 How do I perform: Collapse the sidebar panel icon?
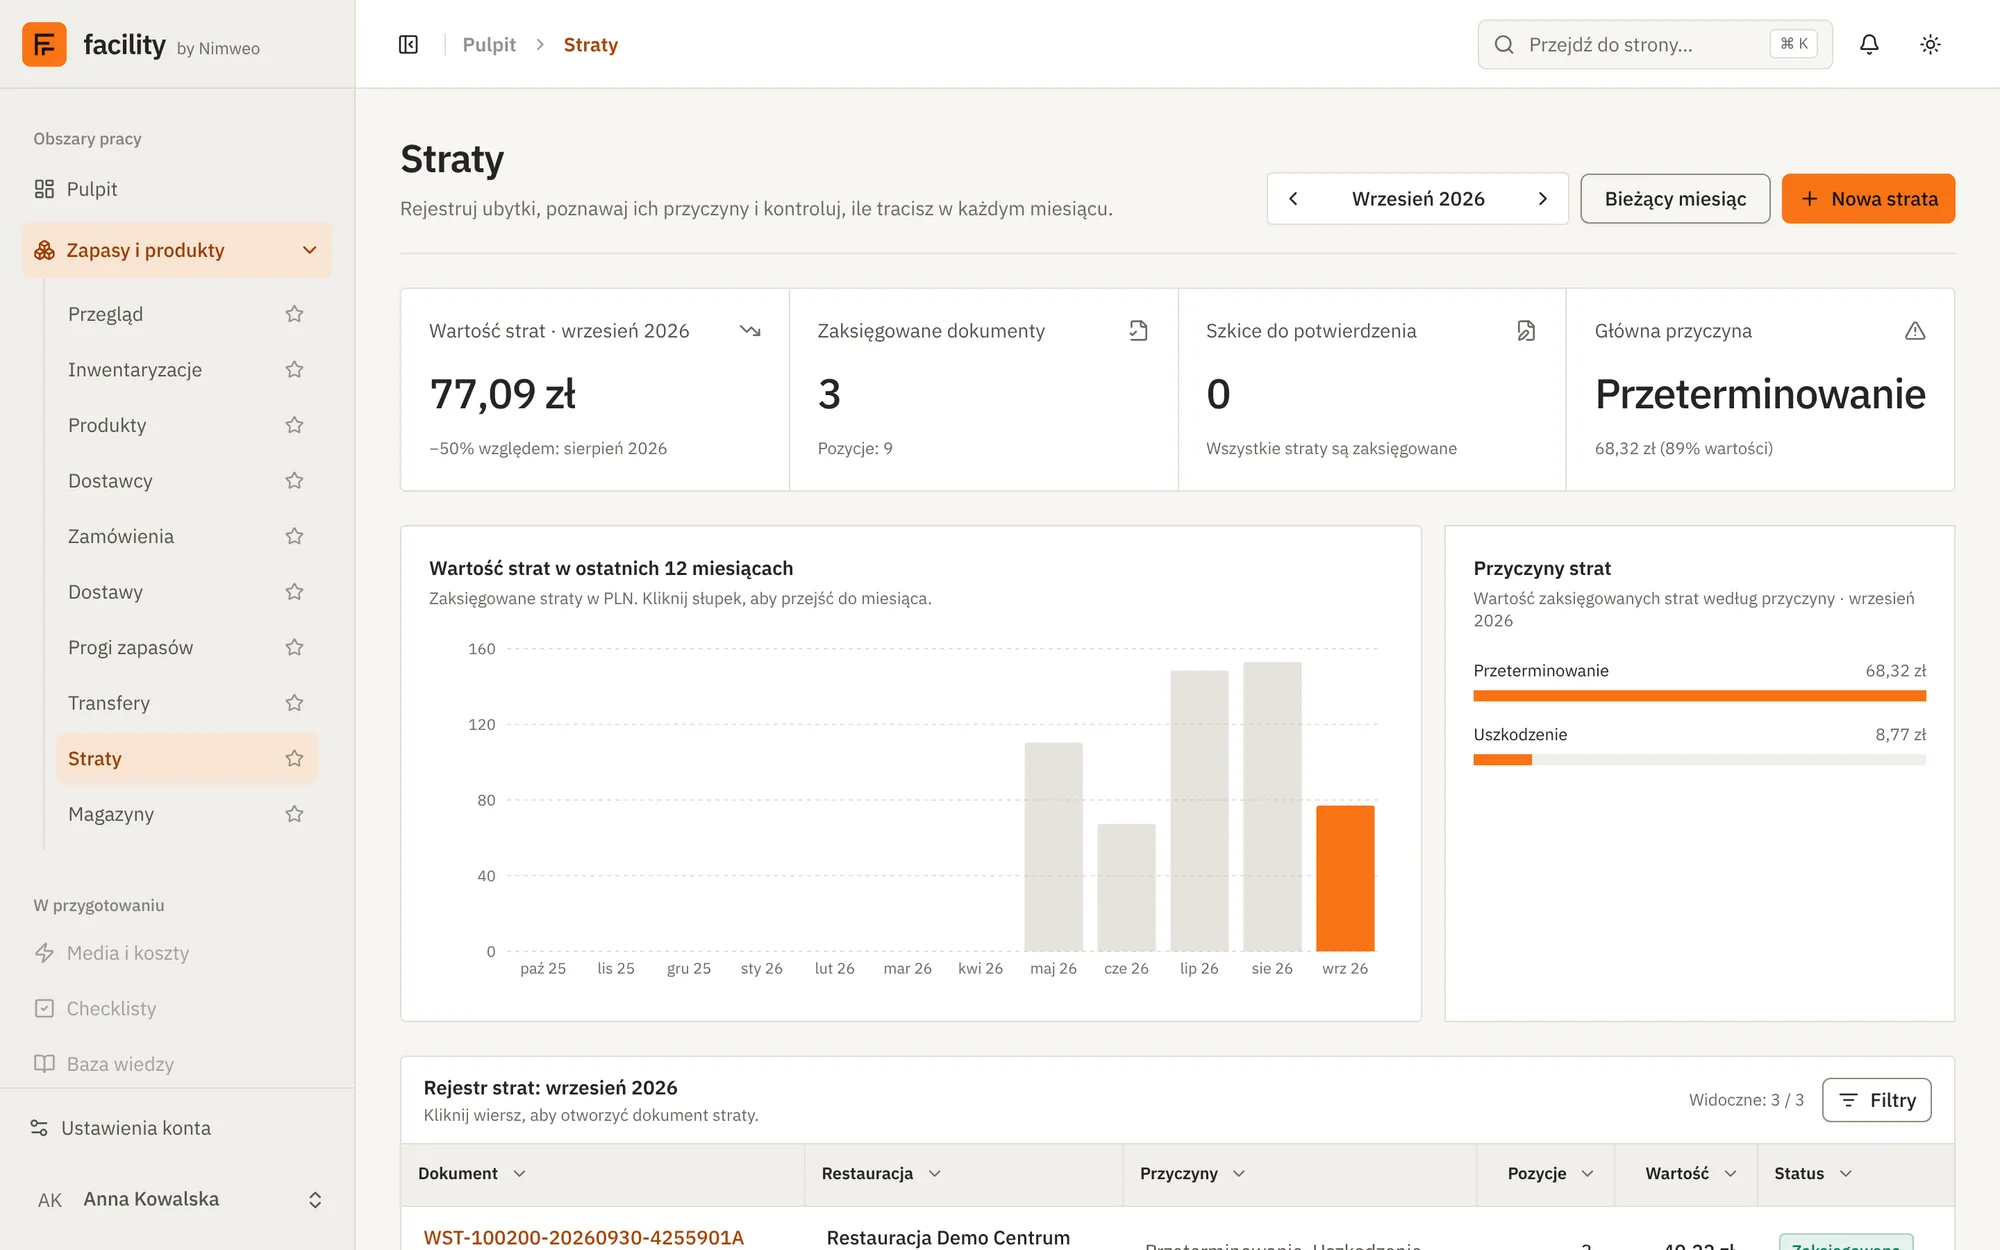pyautogui.click(x=408, y=45)
